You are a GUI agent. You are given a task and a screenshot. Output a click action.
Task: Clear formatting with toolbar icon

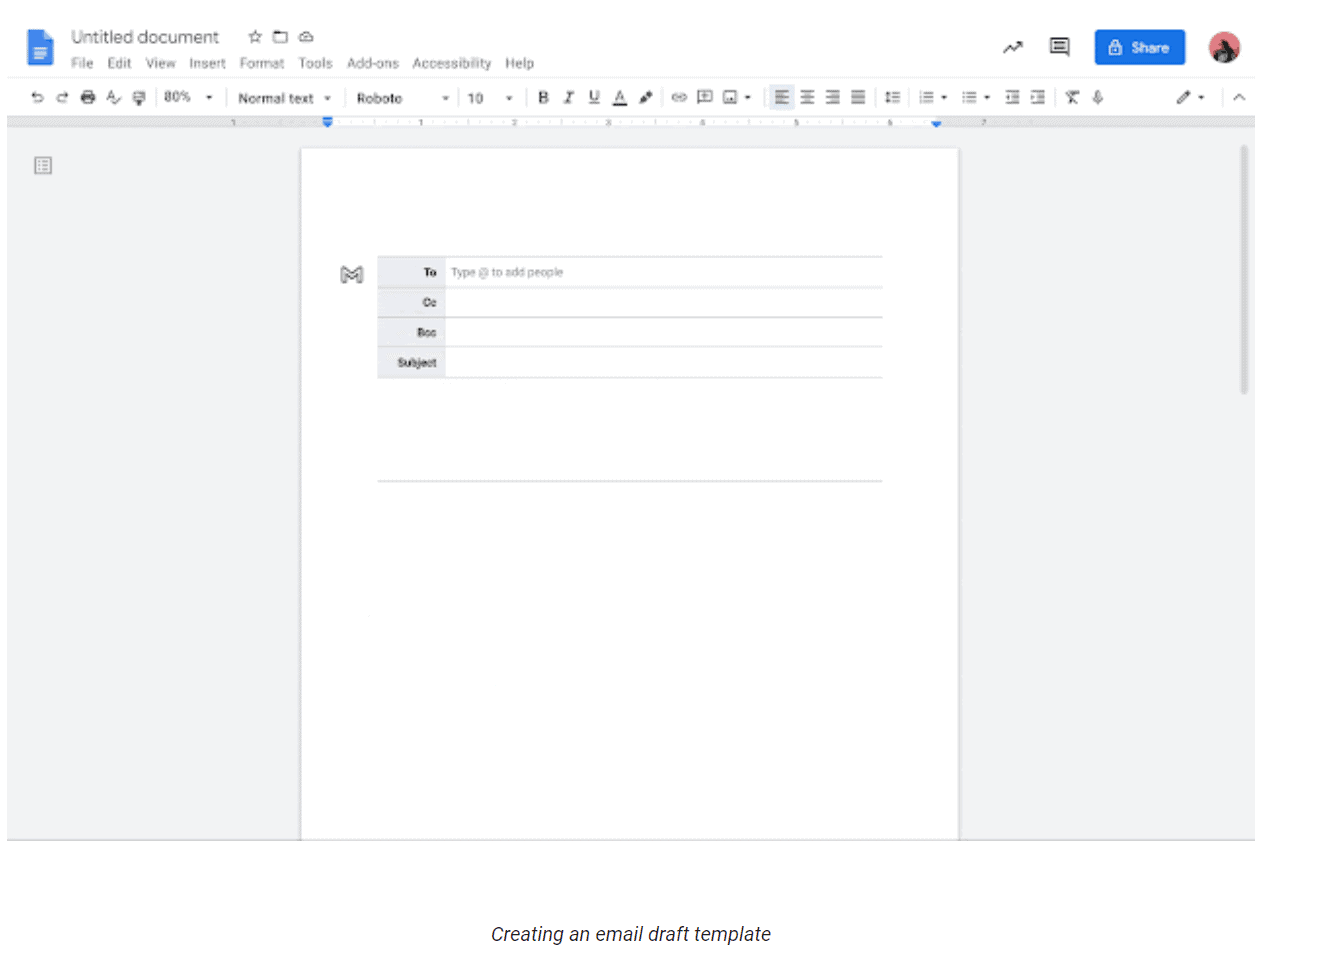pyautogui.click(x=1072, y=97)
